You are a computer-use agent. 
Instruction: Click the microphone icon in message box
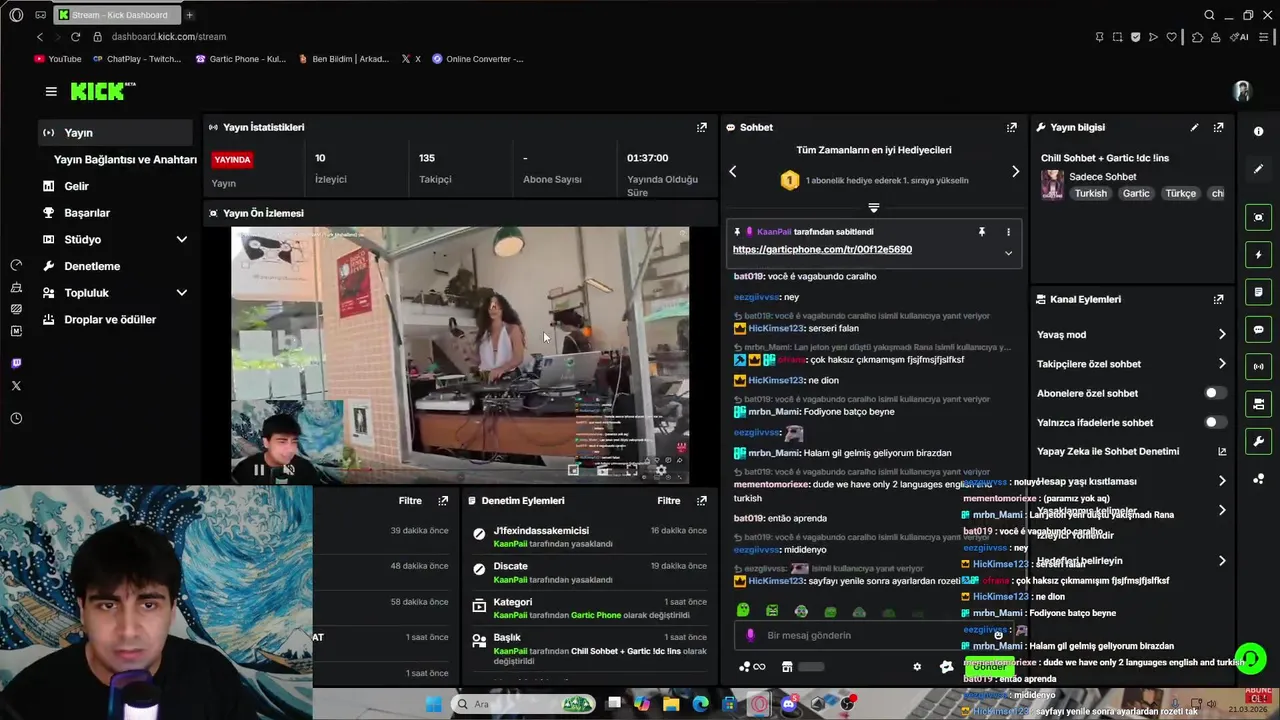point(751,635)
